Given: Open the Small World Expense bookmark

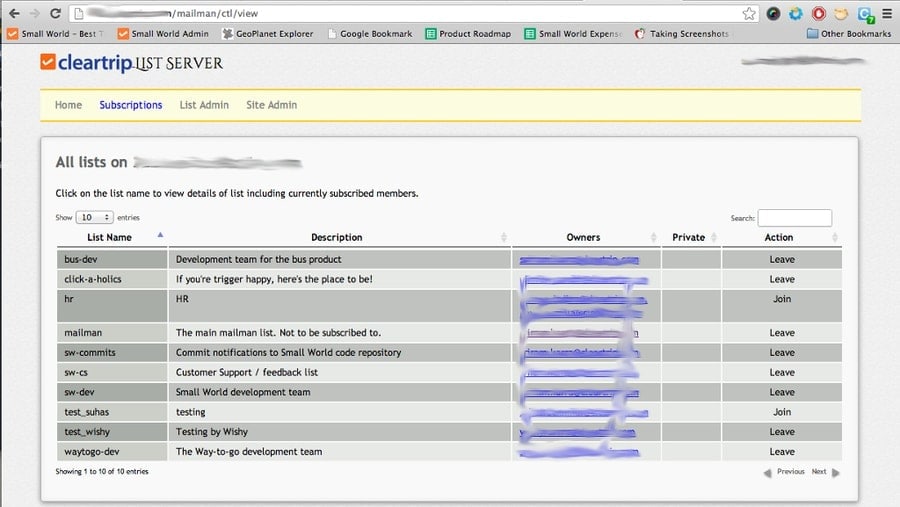Looking at the screenshot, I should pos(573,34).
